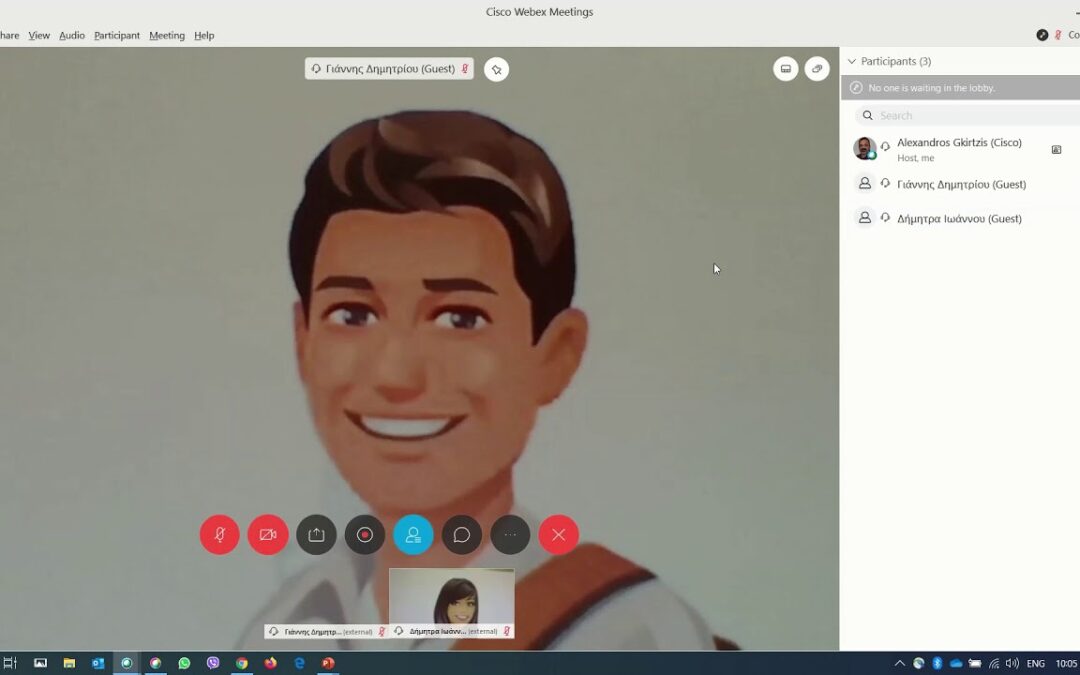
Task: Turn on the camera with the video button
Action: [x=268, y=535]
